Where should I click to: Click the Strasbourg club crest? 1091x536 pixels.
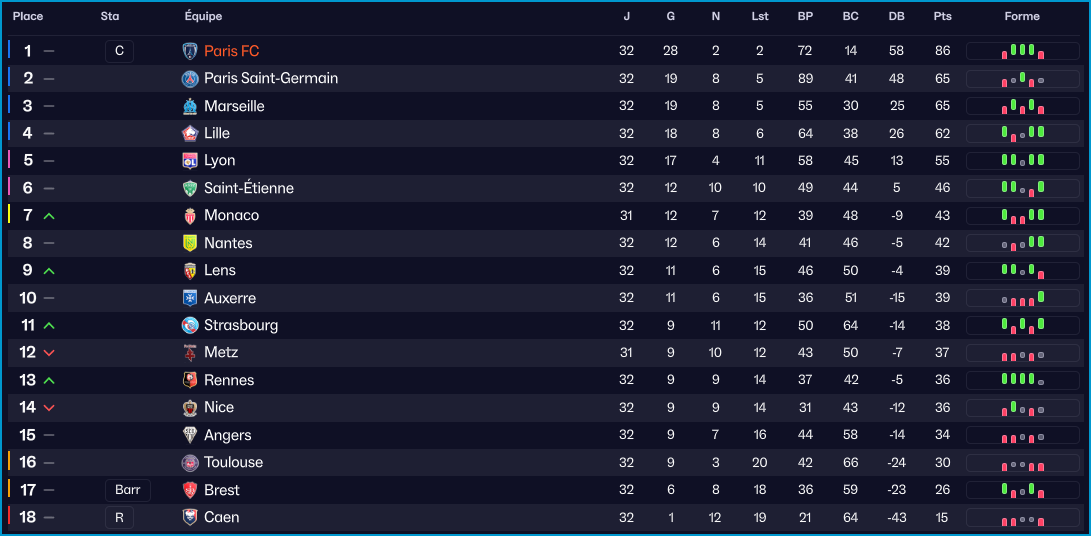[x=190, y=325]
